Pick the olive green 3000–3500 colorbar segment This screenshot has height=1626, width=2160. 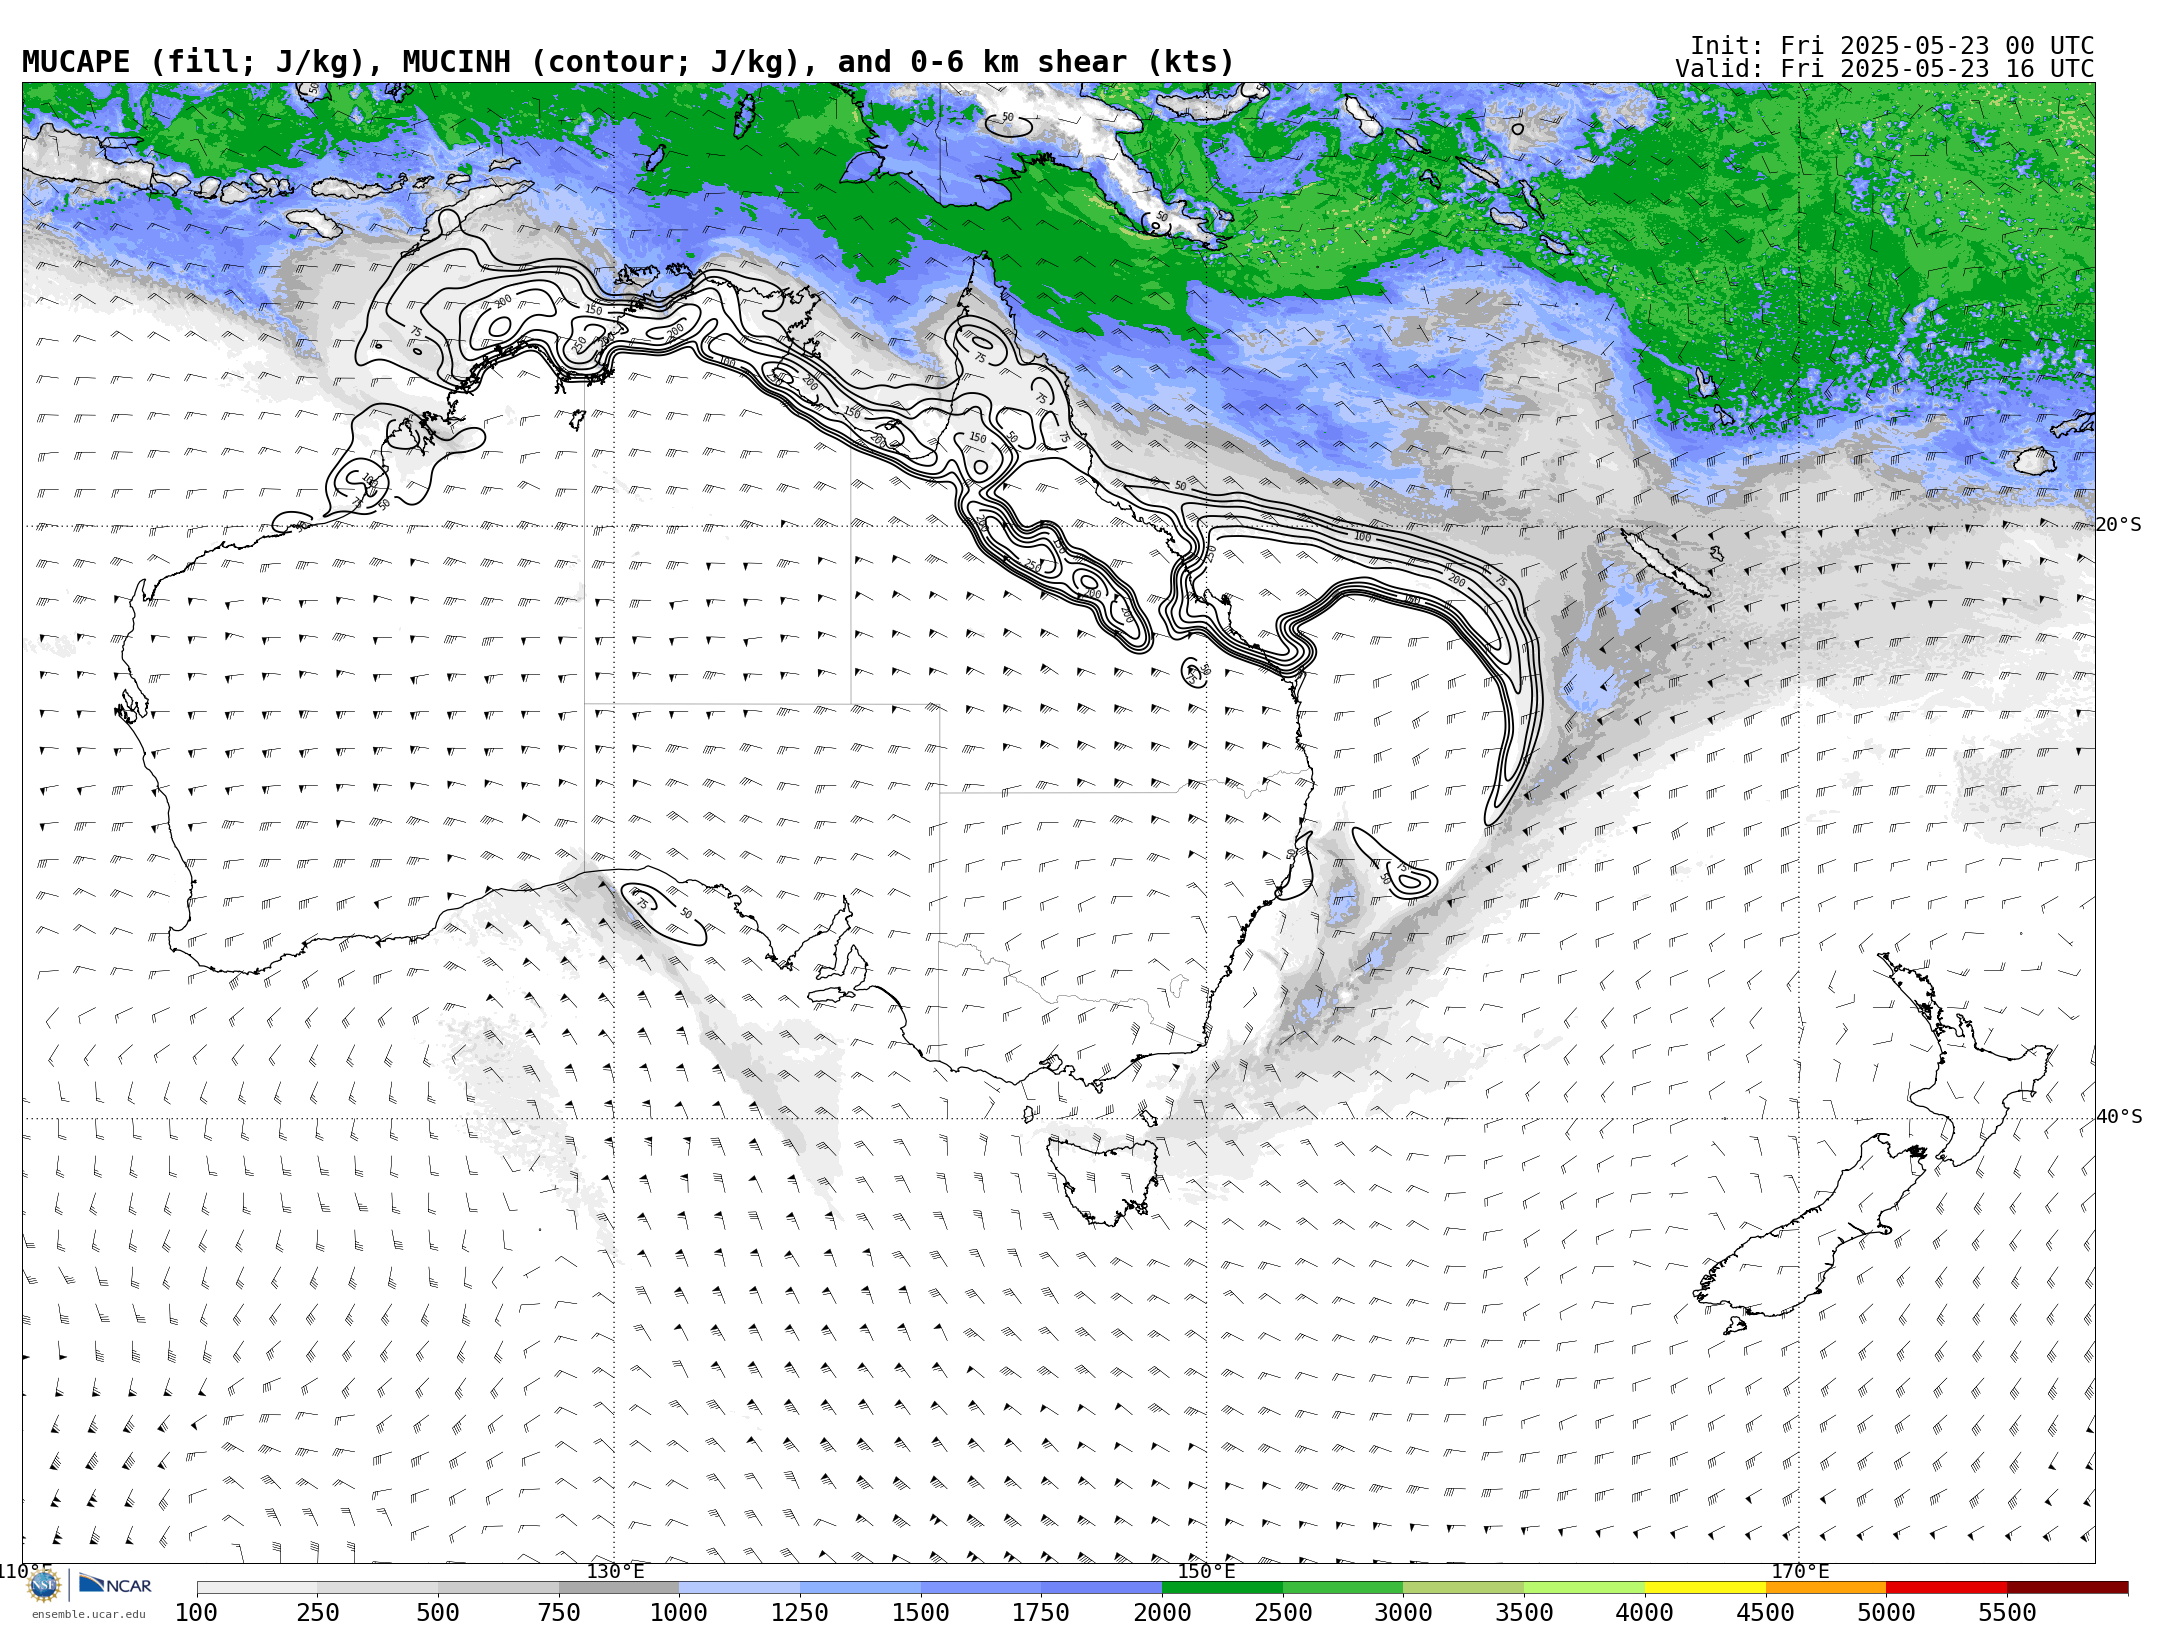(1464, 1587)
